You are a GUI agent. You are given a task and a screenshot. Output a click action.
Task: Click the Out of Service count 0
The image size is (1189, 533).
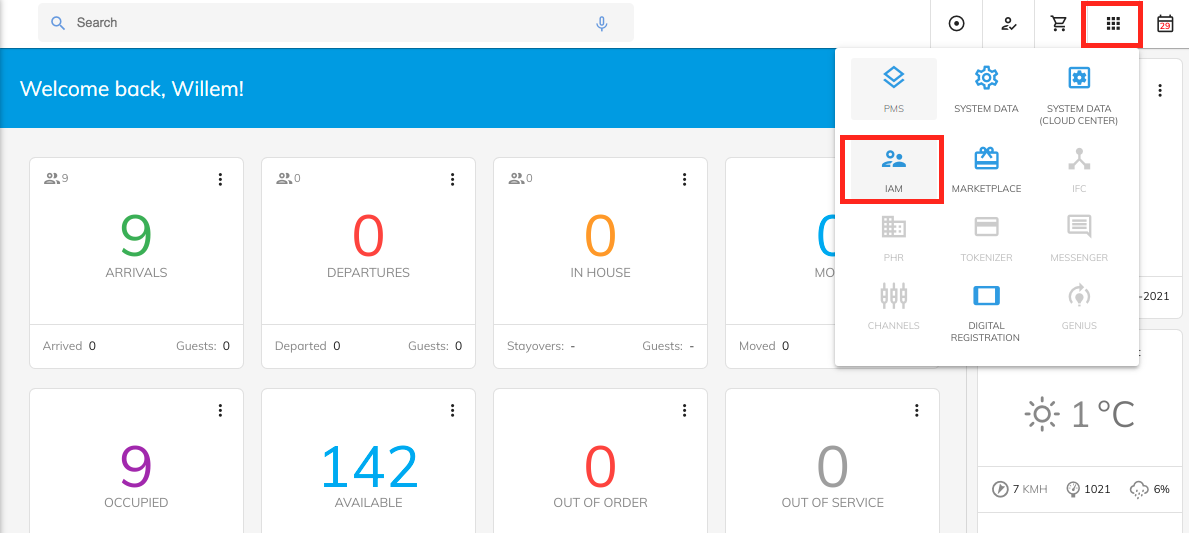tap(833, 466)
